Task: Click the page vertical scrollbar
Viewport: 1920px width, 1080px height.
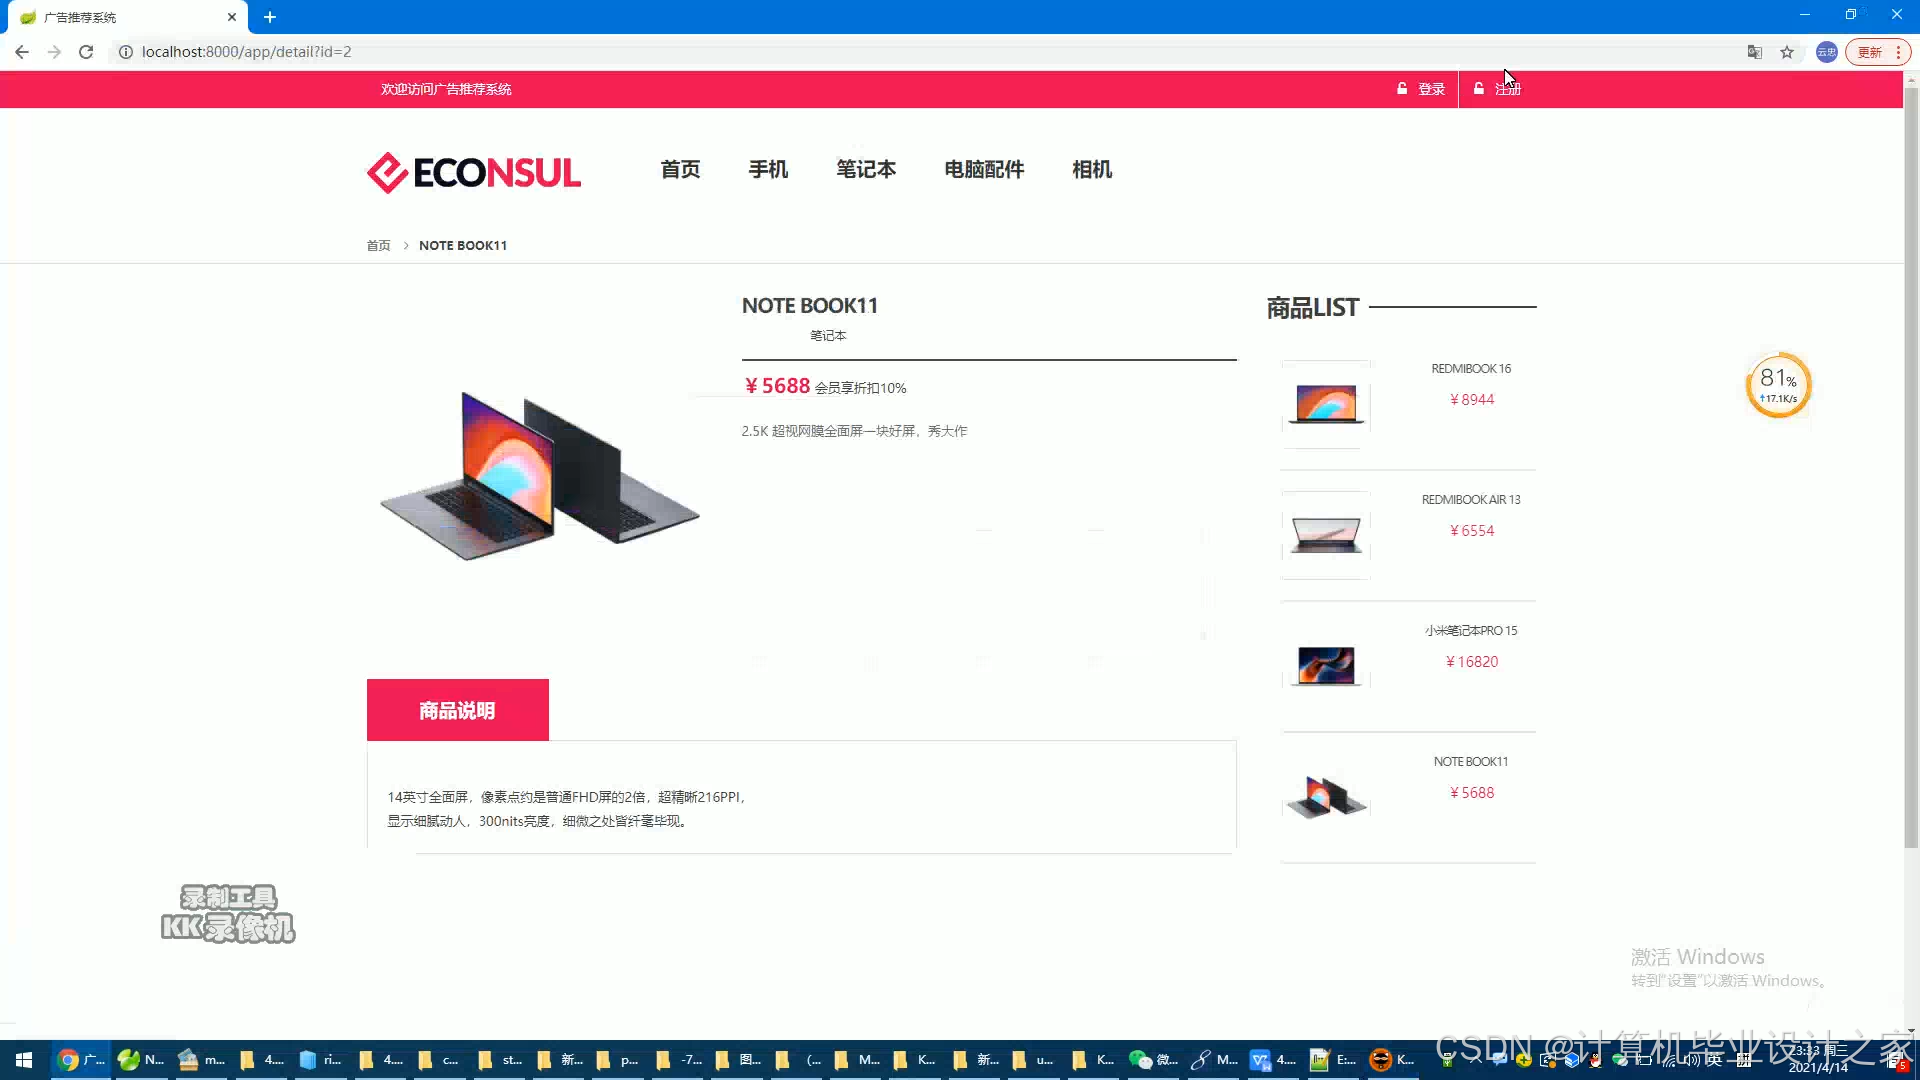Action: tap(1911, 468)
